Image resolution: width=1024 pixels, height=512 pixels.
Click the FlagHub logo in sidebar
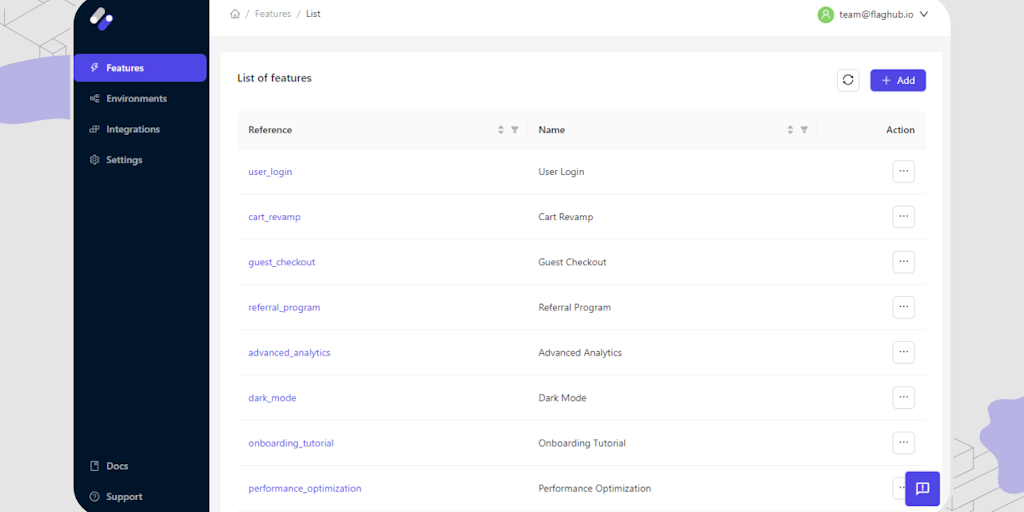pos(101,18)
